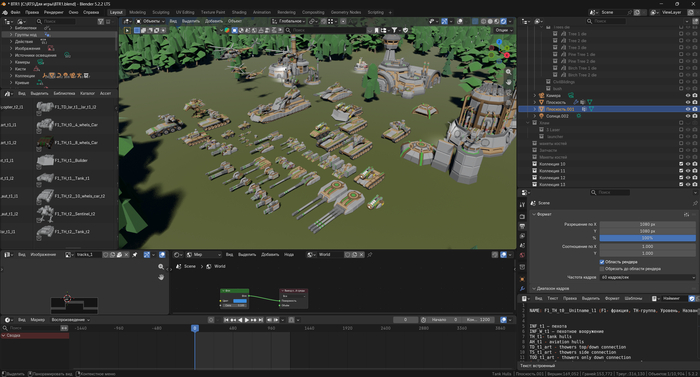Enable Обрезать до области рендера checkbox
The image size is (700, 377).
click(602, 269)
